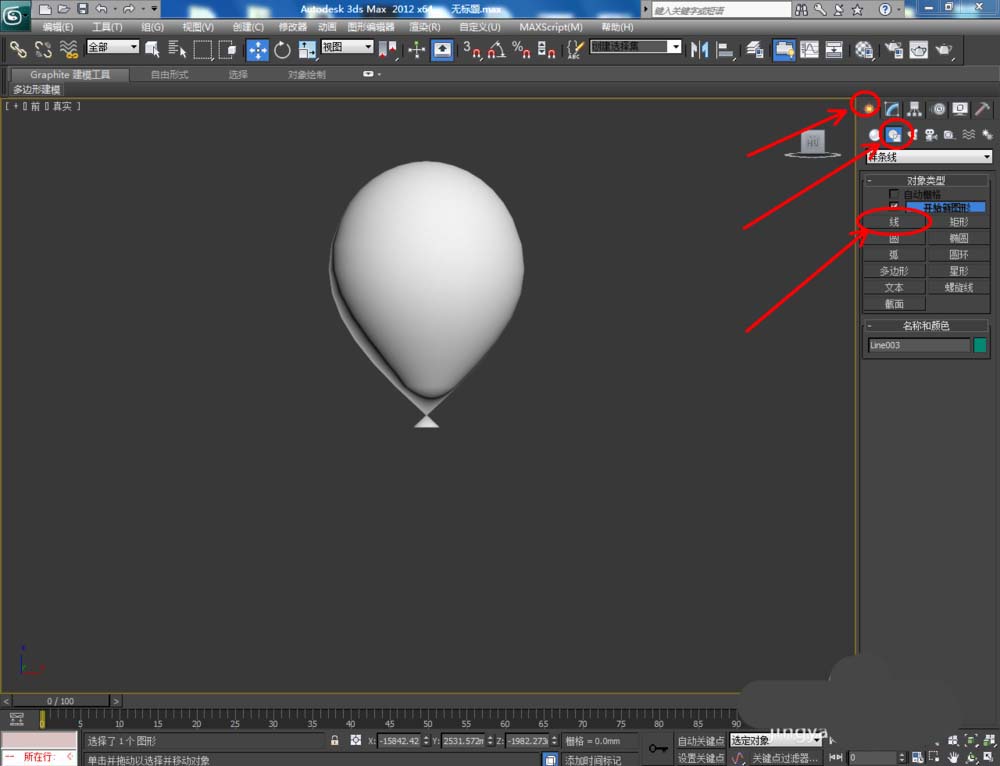
Task: Open the 3ds Max application menu logo
Action: tap(14, 15)
